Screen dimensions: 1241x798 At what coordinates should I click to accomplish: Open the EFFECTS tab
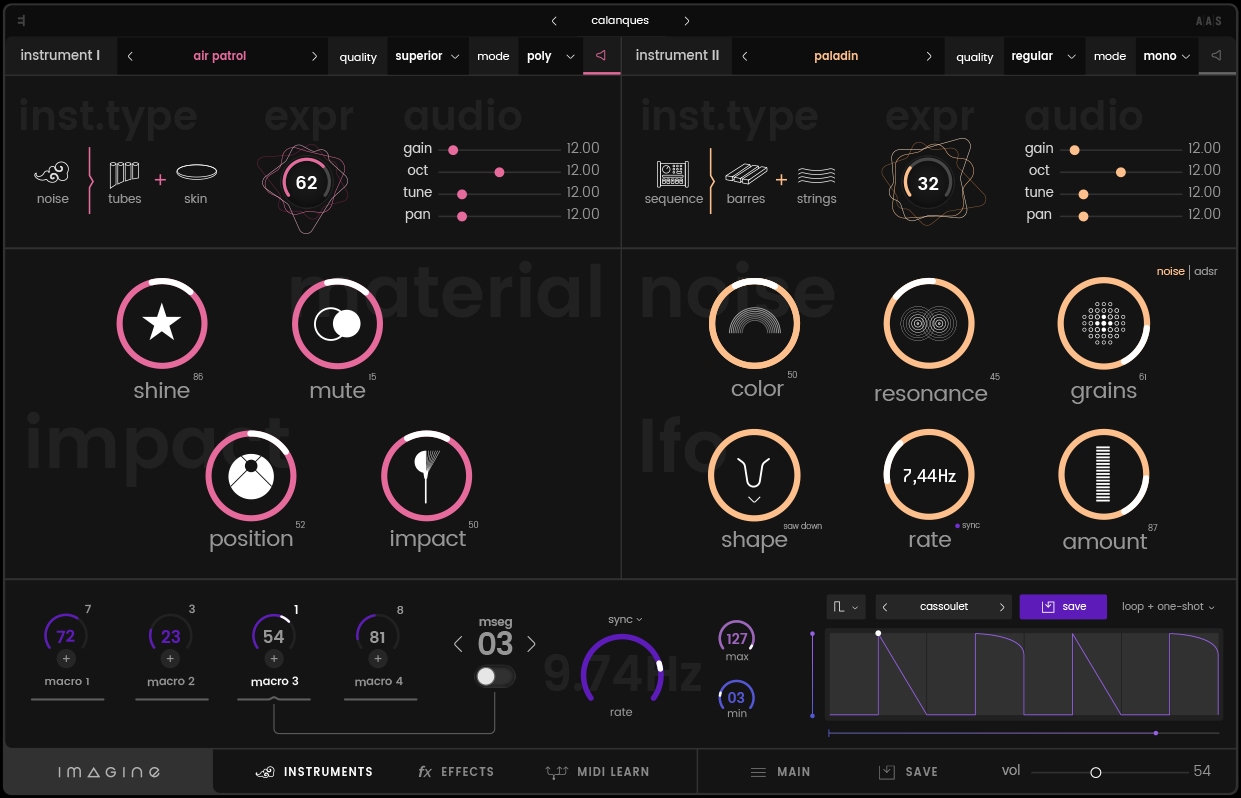click(x=456, y=772)
